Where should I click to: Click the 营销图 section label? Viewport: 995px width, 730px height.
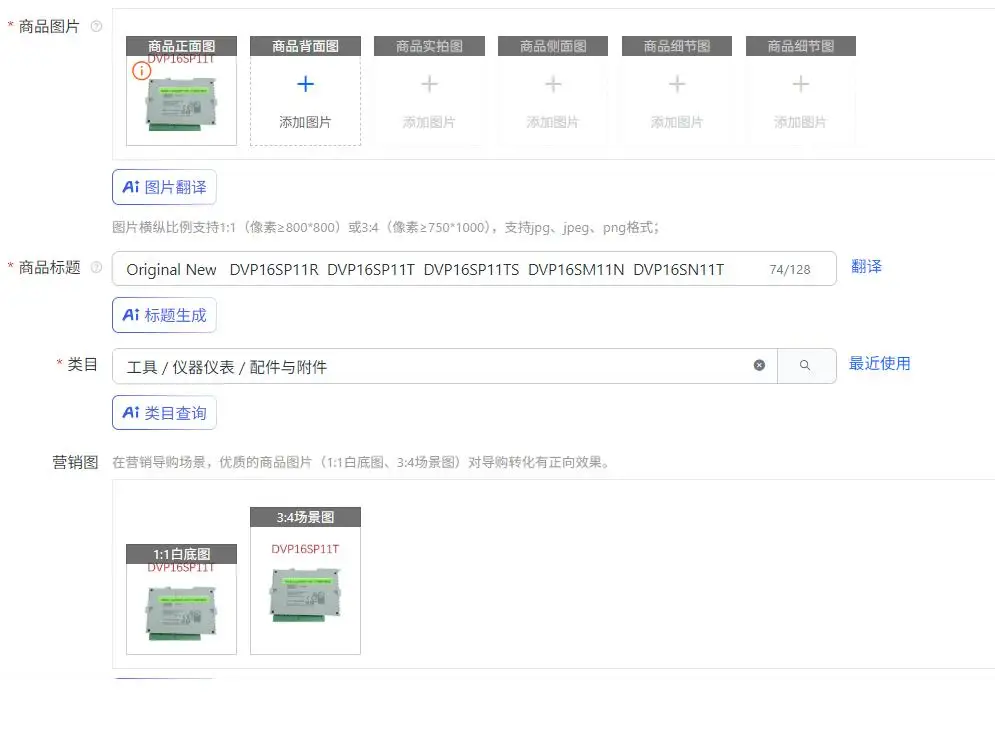[x=75, y=462]
